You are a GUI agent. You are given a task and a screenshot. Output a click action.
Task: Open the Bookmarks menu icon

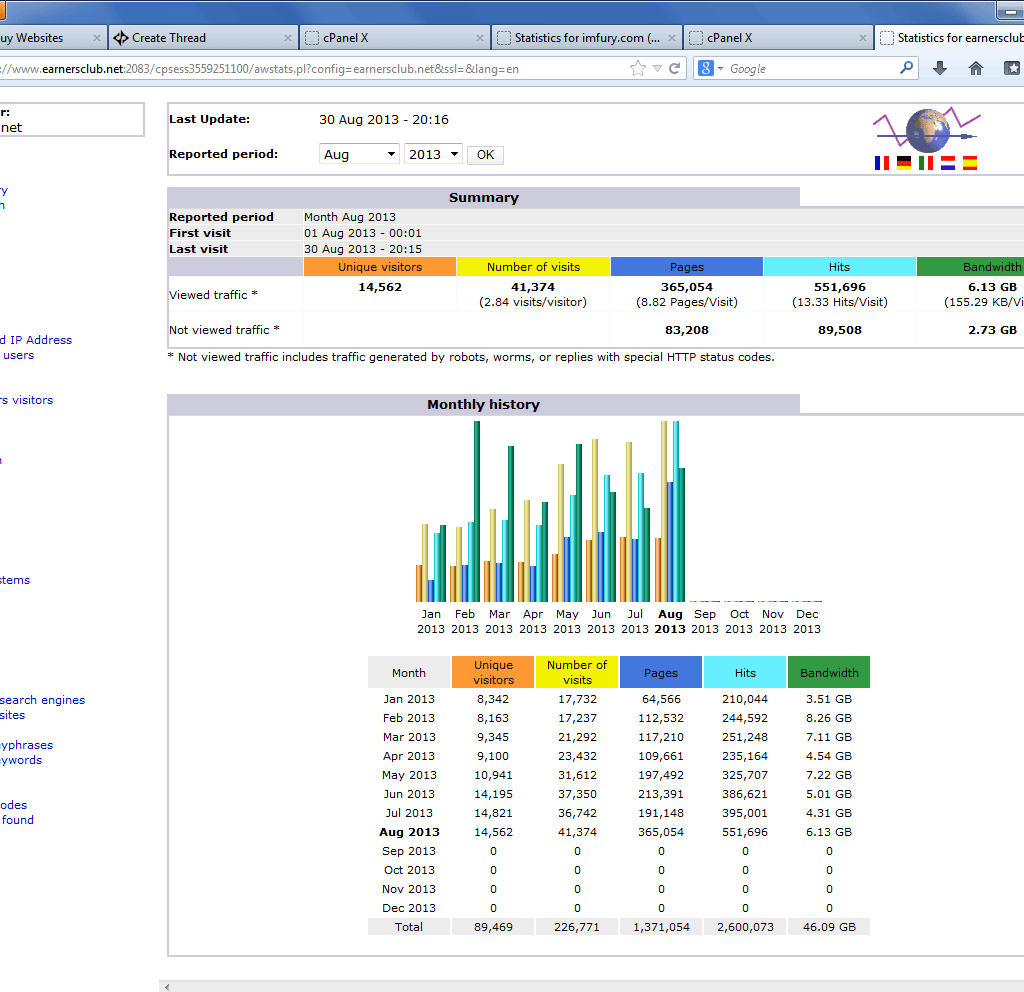1012,68
